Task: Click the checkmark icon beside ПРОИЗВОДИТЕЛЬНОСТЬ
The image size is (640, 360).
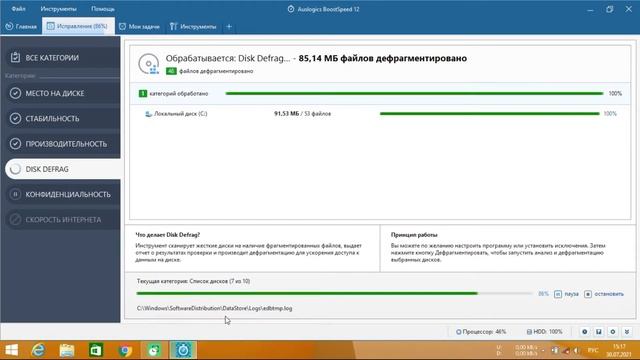Action: coord(15,144)
